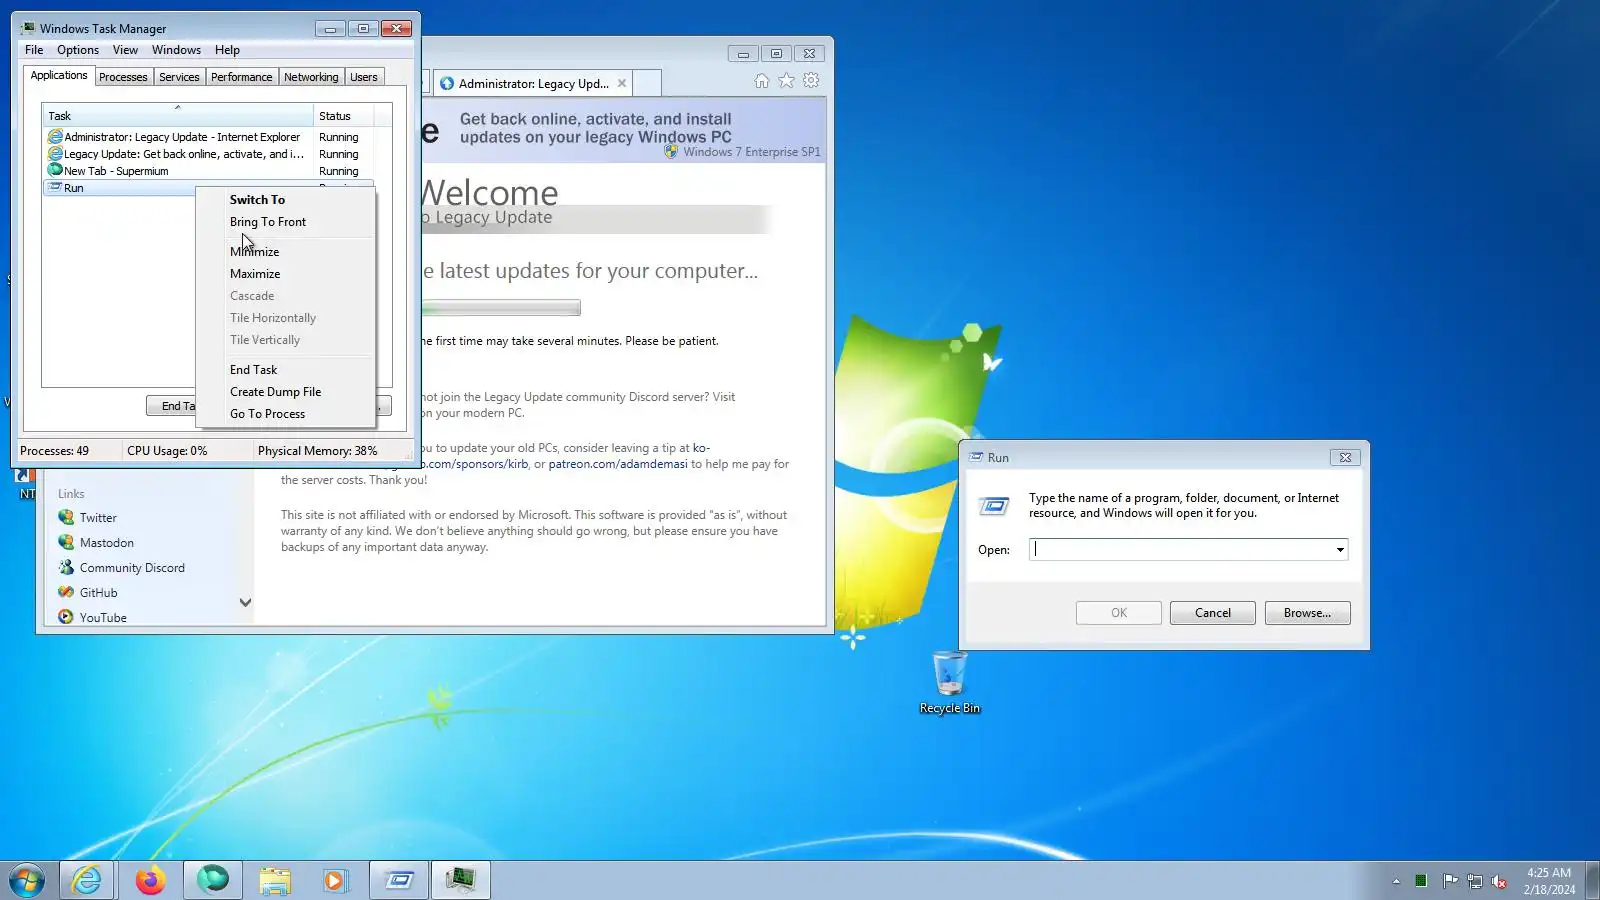Show hidden system tray icons

pyautogui.click(x=1396, y=881)
